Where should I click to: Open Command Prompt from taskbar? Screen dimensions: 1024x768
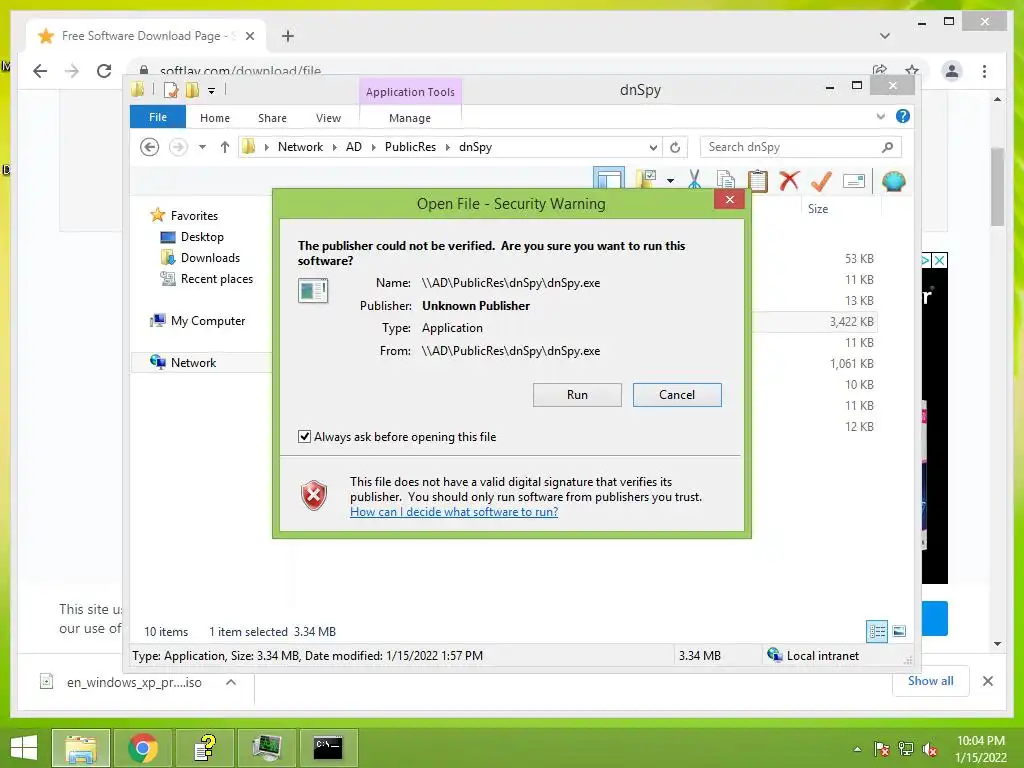(x=328, y=747)
